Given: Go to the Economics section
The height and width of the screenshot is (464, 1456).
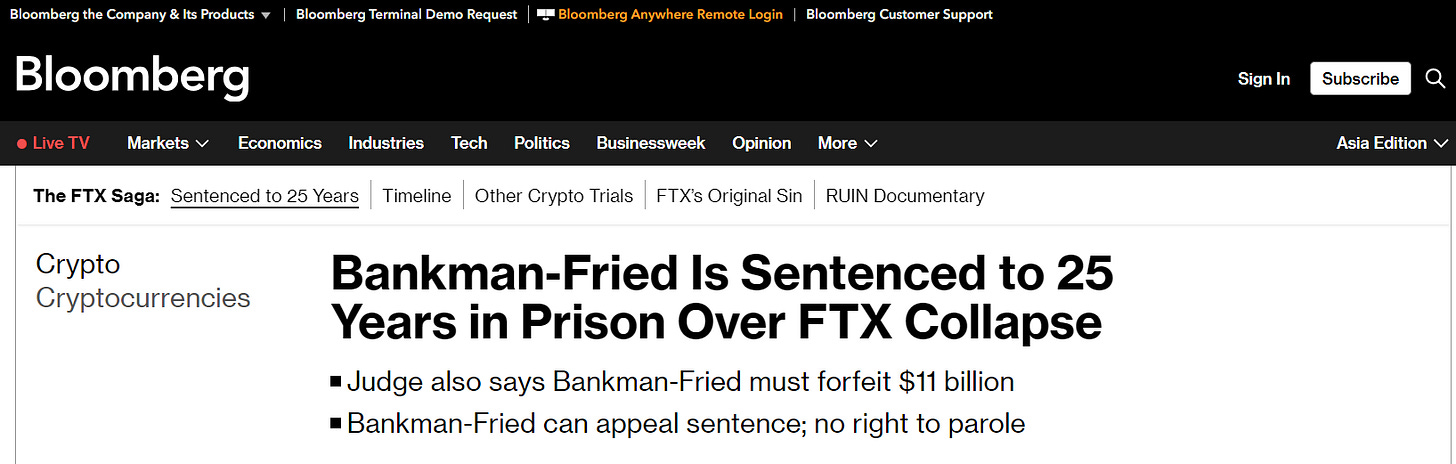Looking at the screenshot, I should coord(280,143).
